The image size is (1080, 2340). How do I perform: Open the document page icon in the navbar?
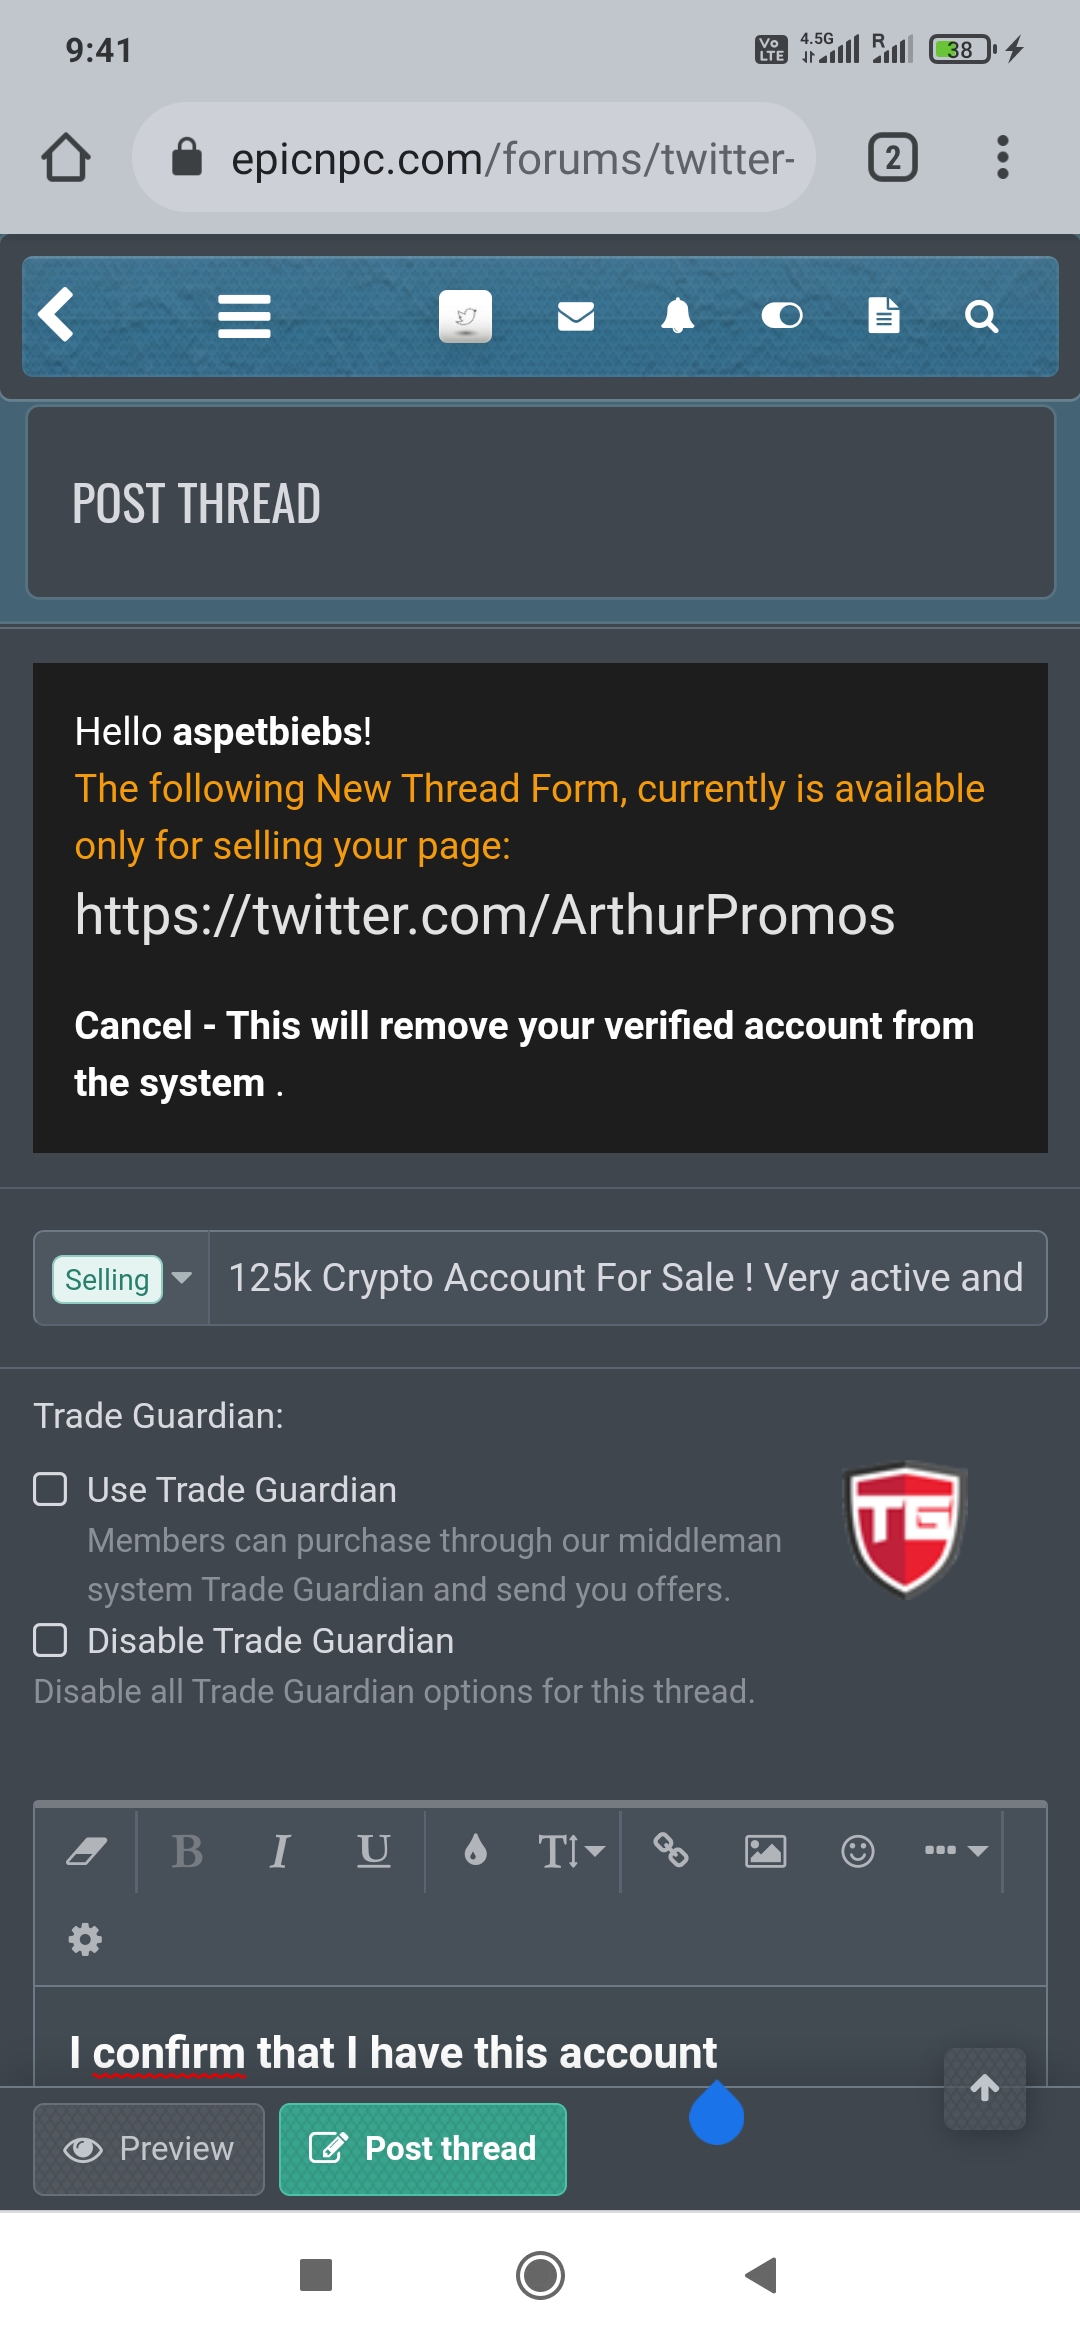click(x=884, y=316)
